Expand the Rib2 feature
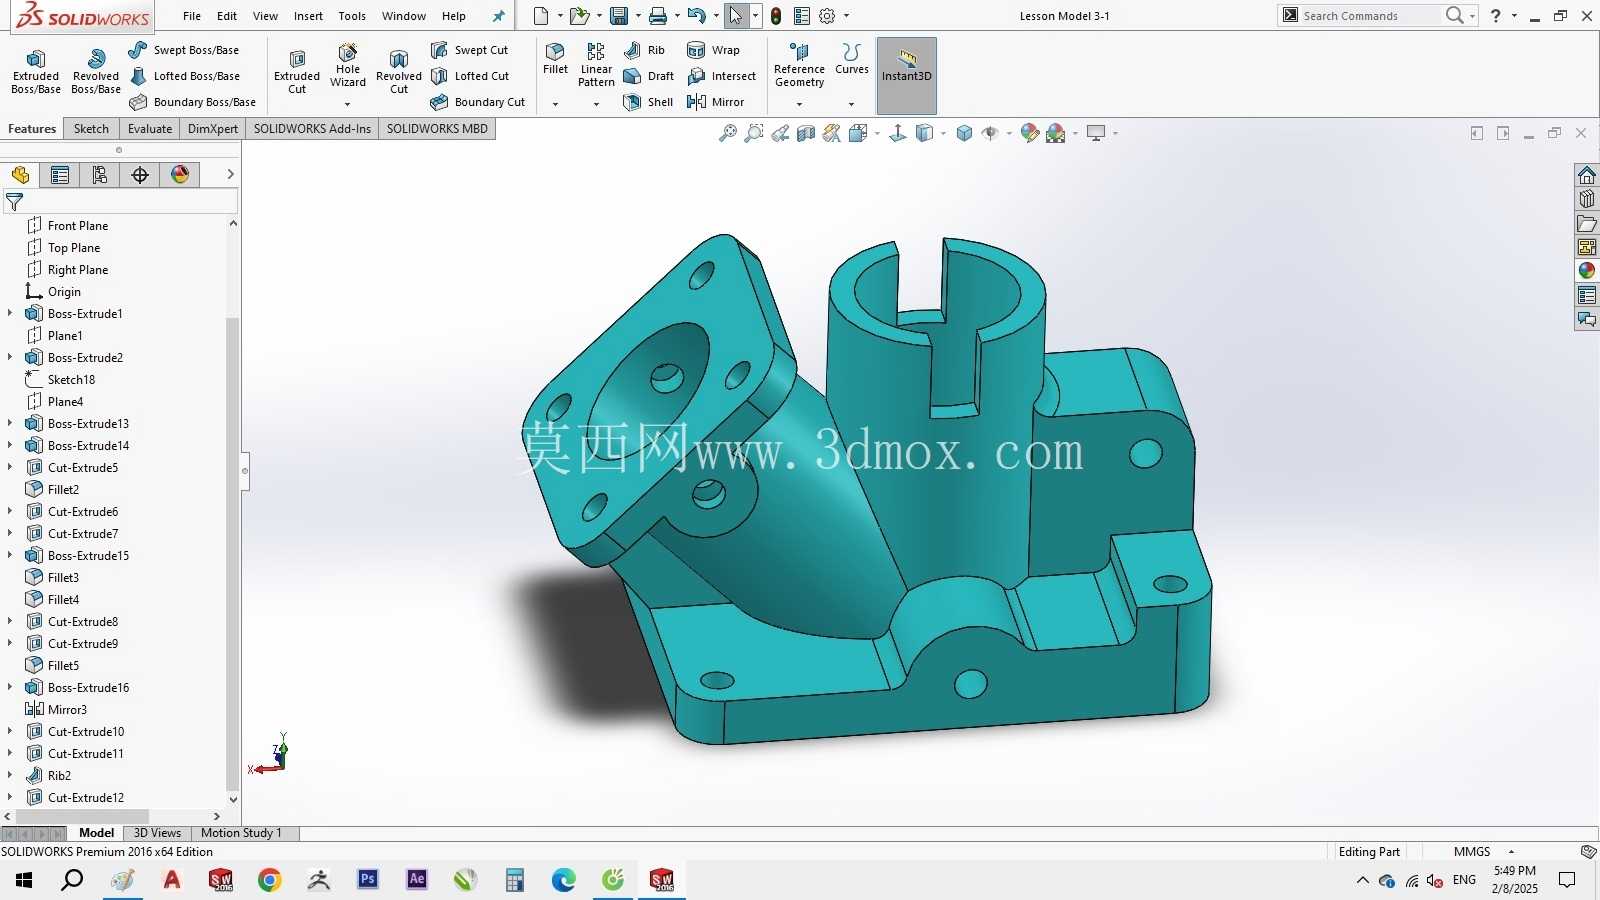The image size is (1600, 900). 10,776
